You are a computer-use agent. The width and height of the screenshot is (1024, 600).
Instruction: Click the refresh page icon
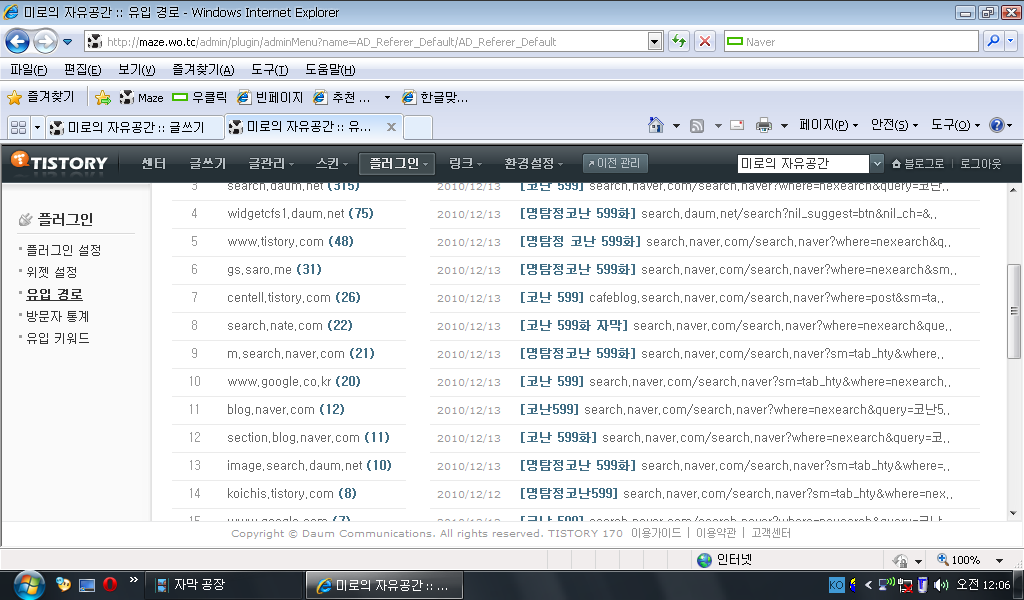point(679,42)
